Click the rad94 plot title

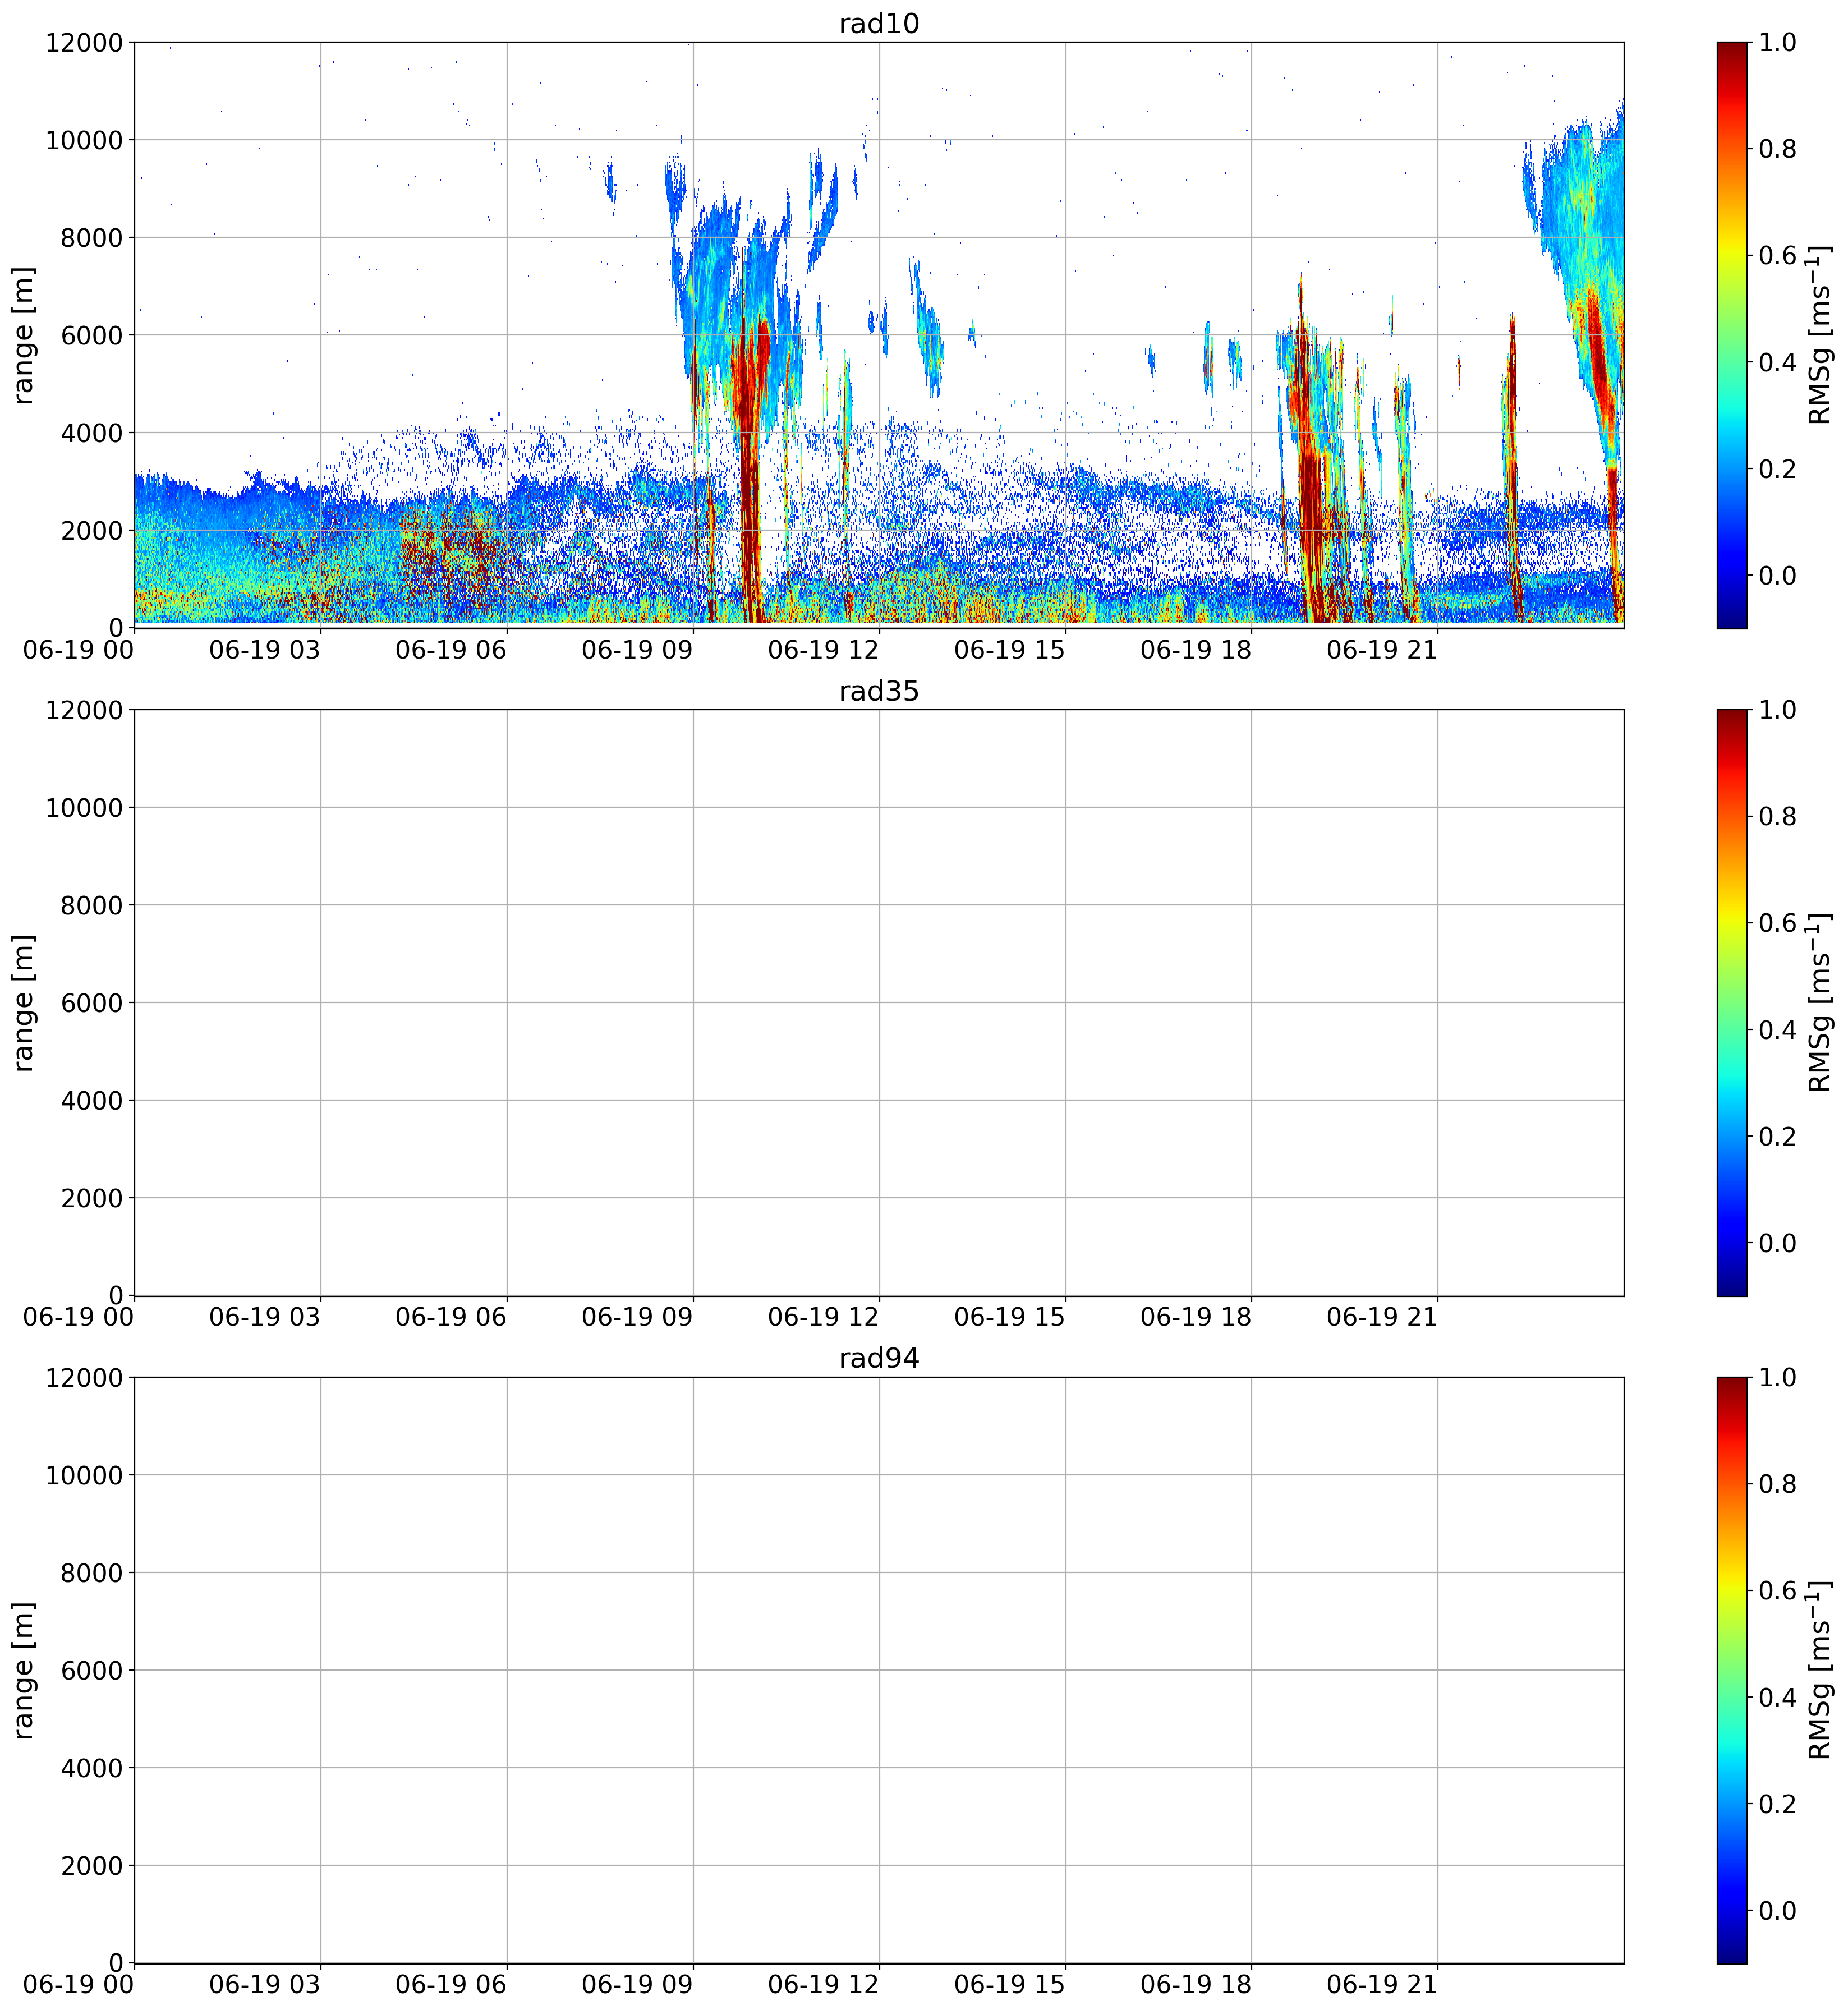point(878,1358)
